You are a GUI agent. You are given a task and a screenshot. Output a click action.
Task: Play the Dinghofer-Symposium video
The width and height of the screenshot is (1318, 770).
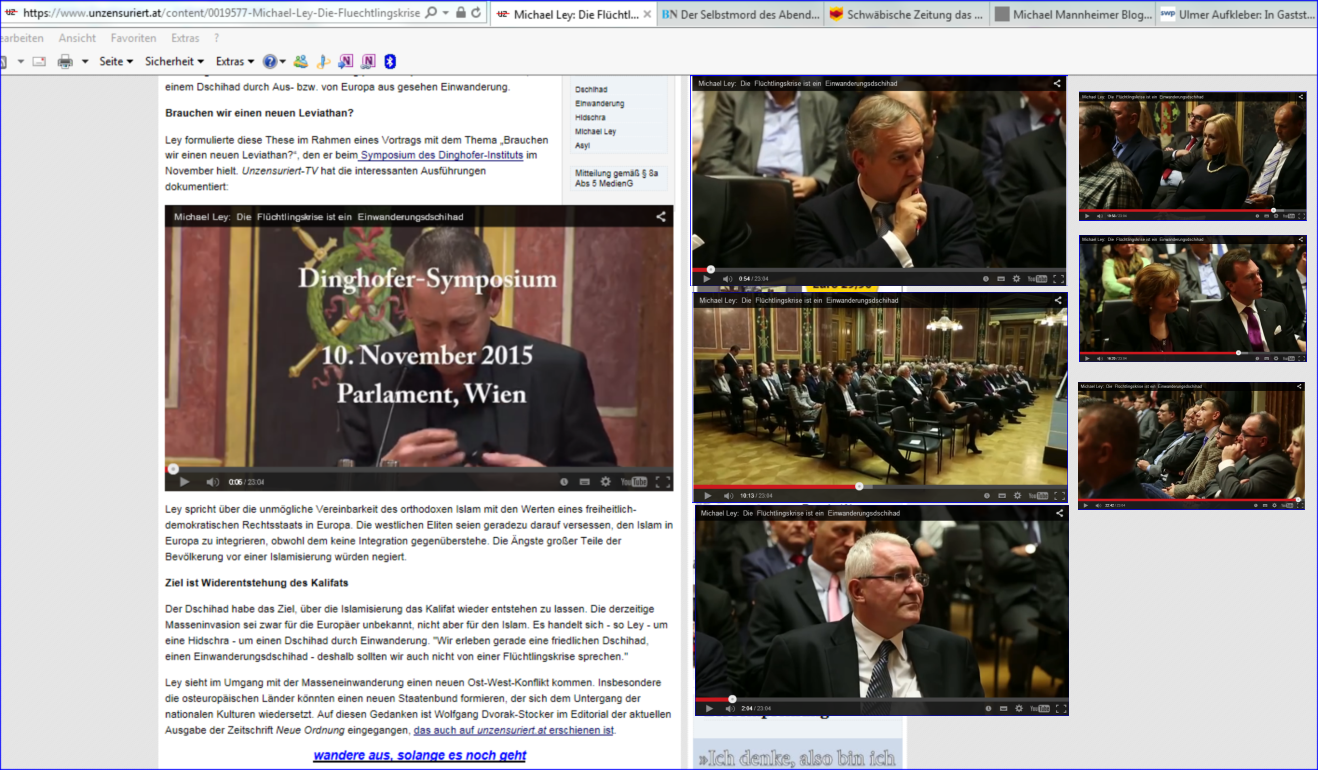pyautogui.click(x=184, y=482)
